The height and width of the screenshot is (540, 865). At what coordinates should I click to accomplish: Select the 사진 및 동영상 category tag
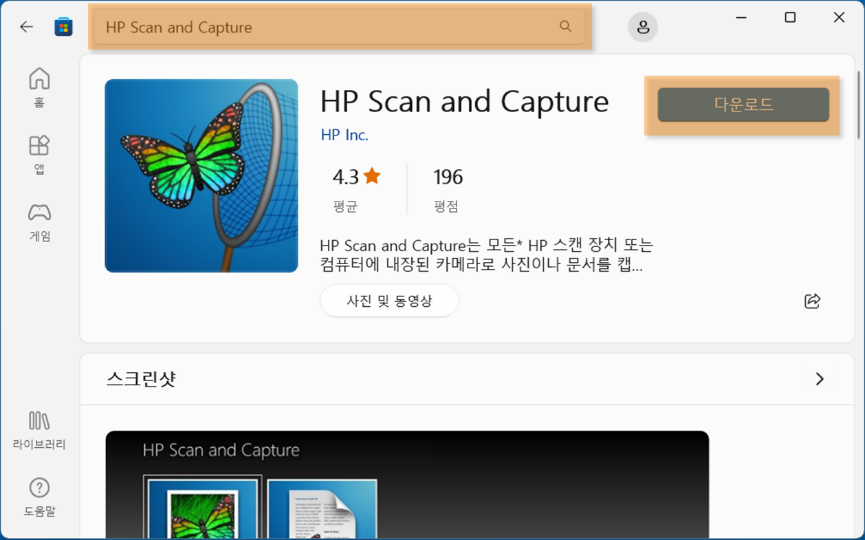click(x=389, y=301)
